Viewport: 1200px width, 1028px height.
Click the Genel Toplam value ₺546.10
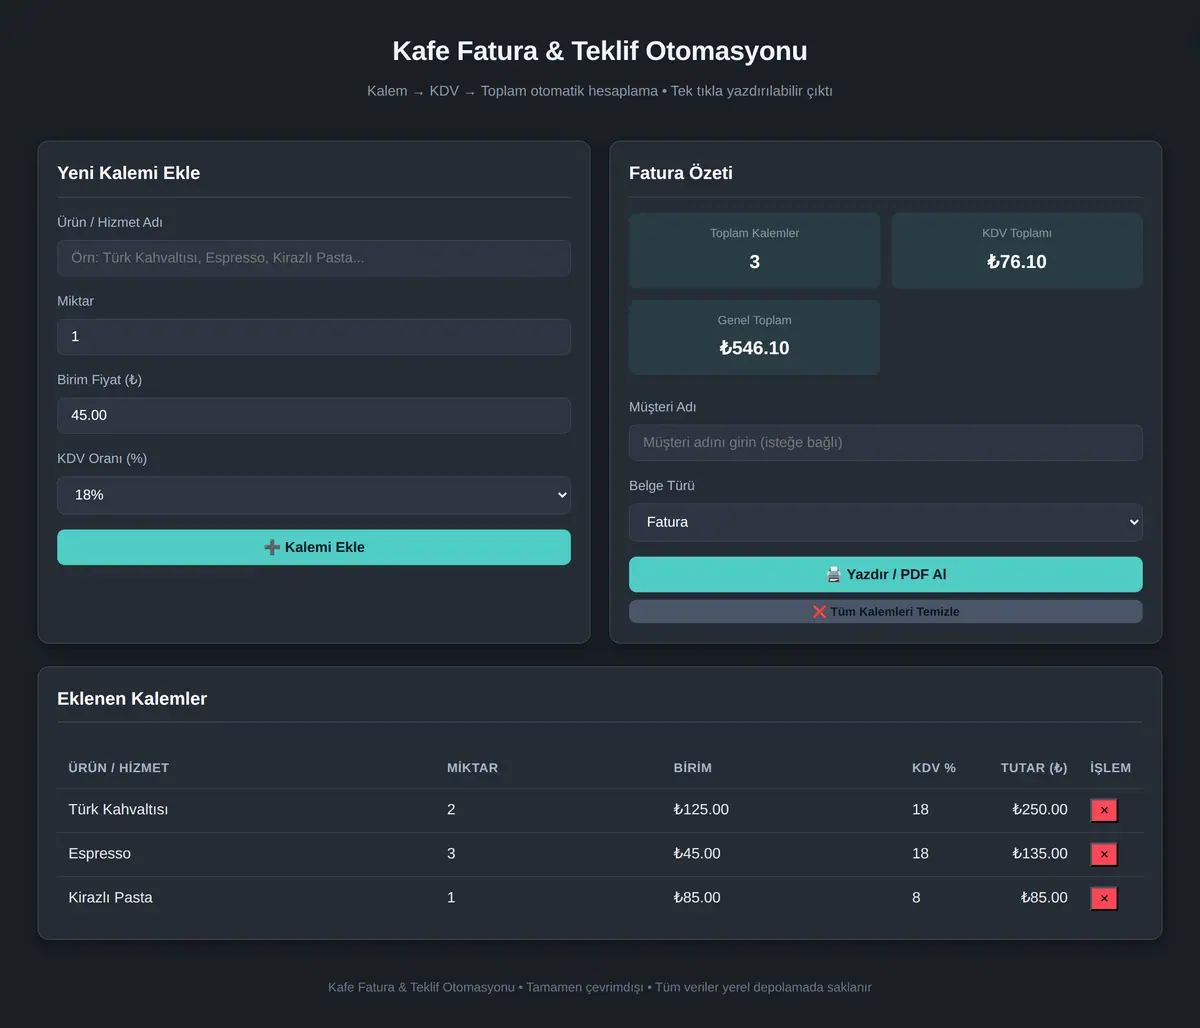[x=755, y=348]
